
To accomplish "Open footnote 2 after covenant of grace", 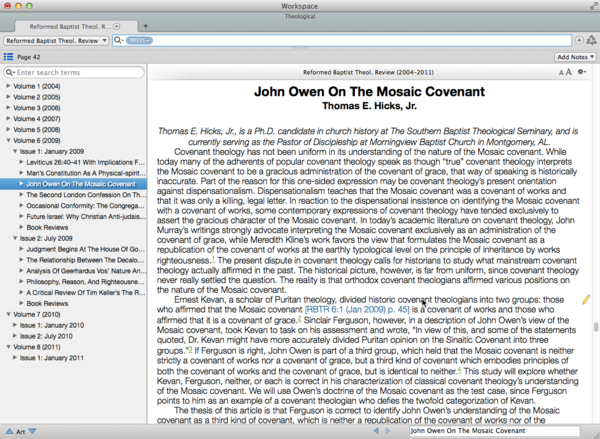I will point(299,318).
